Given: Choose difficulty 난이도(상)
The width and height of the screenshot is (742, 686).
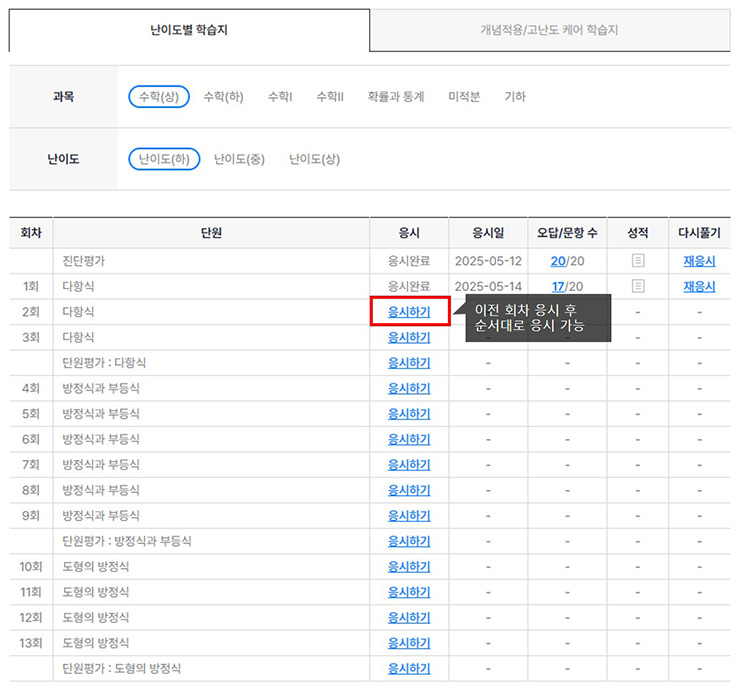Looking at the screenshot, I should click(315, 159).
